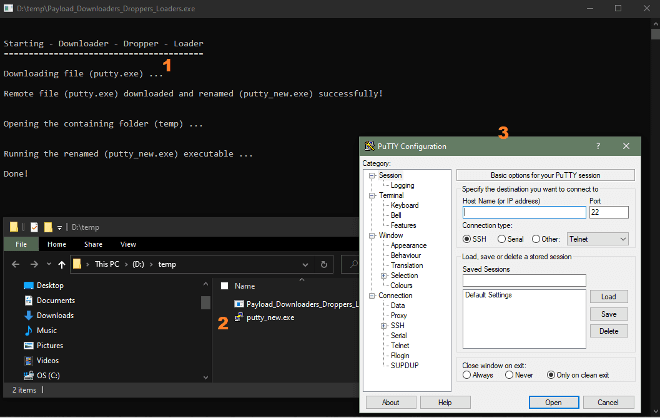Click the console window icon for Payload_Downloaders_Droppers_Loaders.exe
This screenshot has height=418, width=660.
pos(8,8)
